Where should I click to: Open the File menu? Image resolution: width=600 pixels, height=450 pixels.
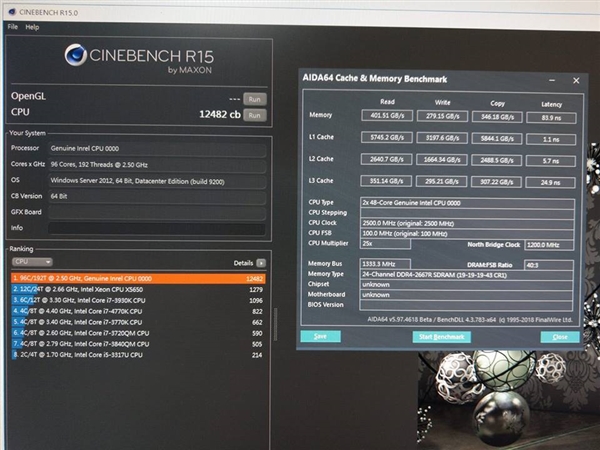coord(13,27)
